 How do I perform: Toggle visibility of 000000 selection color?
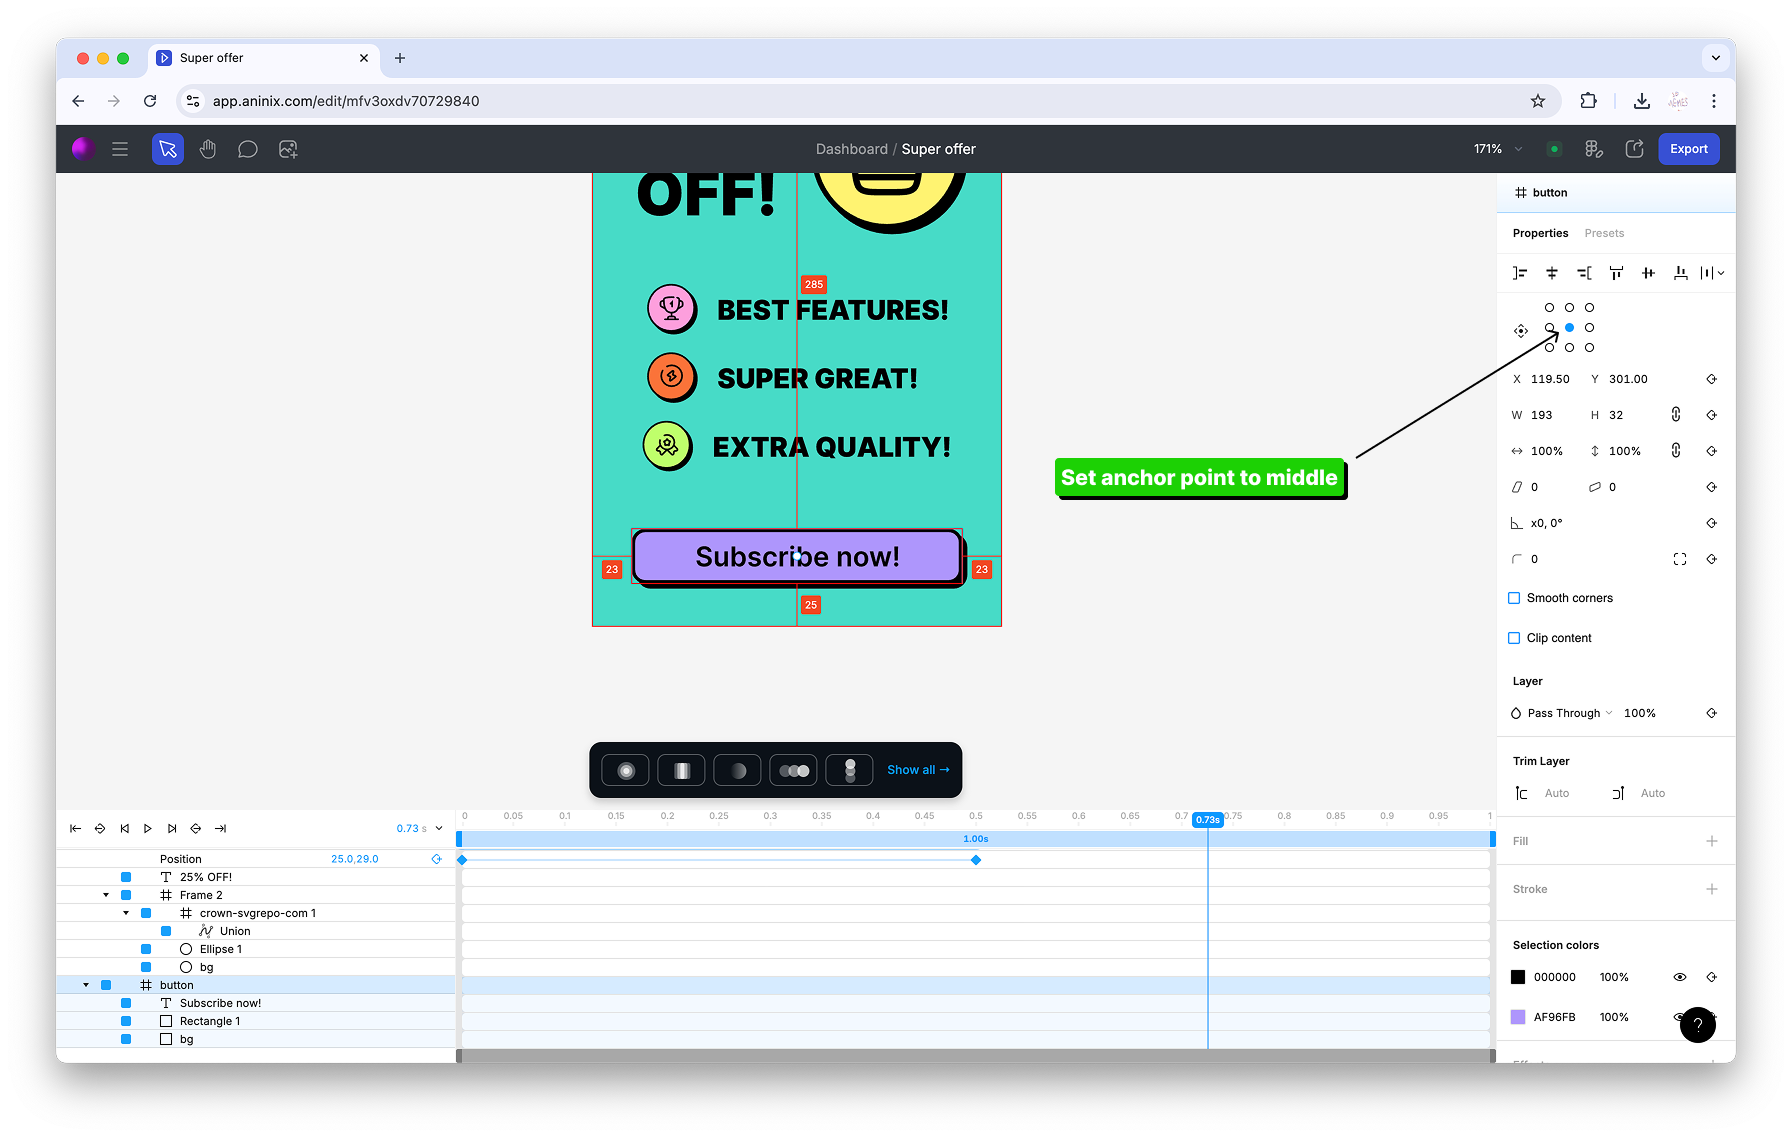pyautogui.click(x=1680, y=977)
